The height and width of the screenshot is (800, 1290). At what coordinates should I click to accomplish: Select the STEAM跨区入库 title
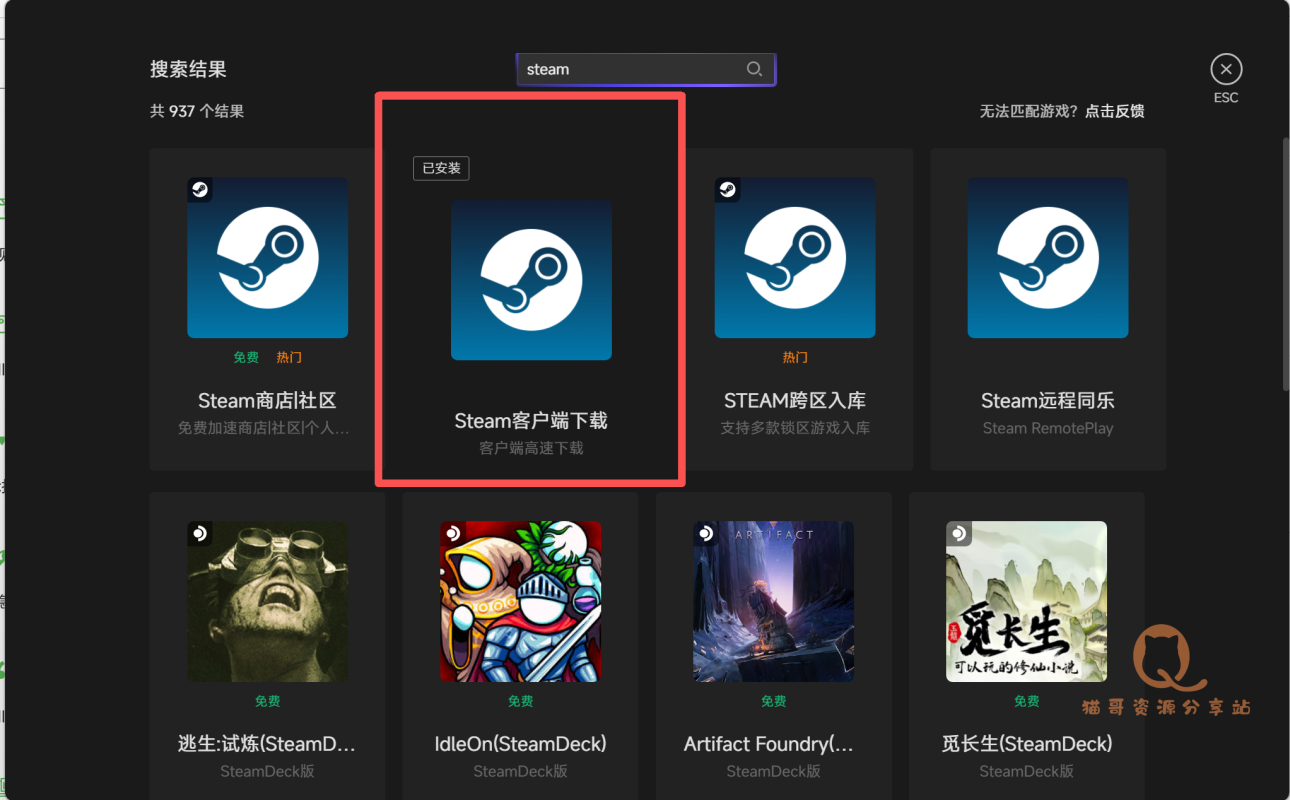coord(795,400)
